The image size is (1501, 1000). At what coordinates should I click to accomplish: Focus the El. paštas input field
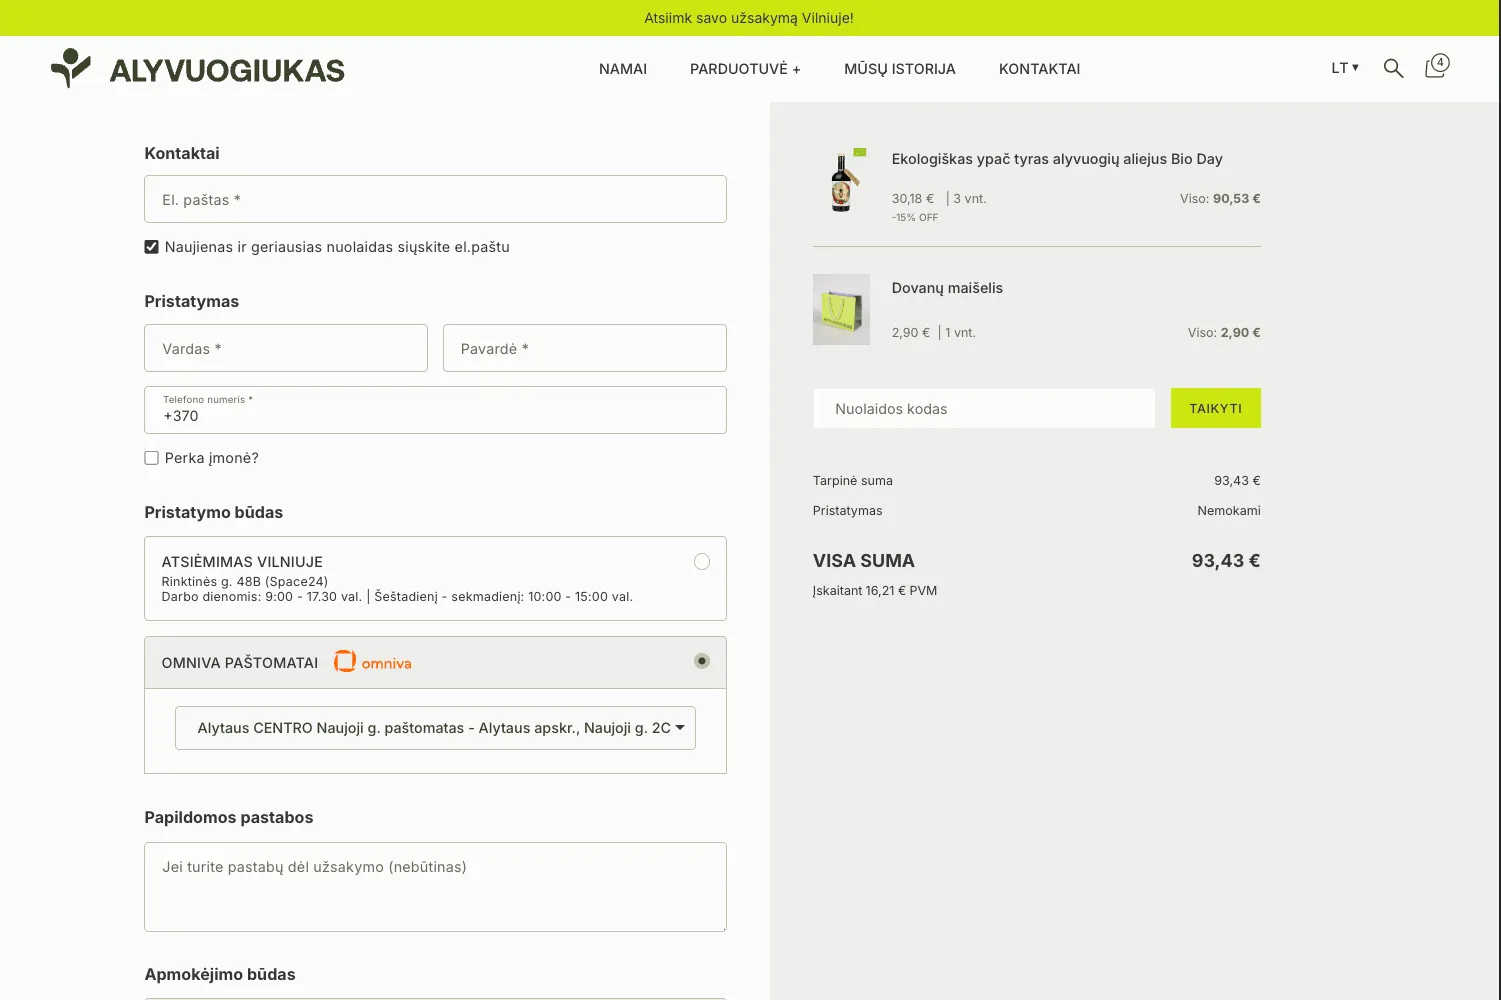pyautogui.click(x=435, y=199)
